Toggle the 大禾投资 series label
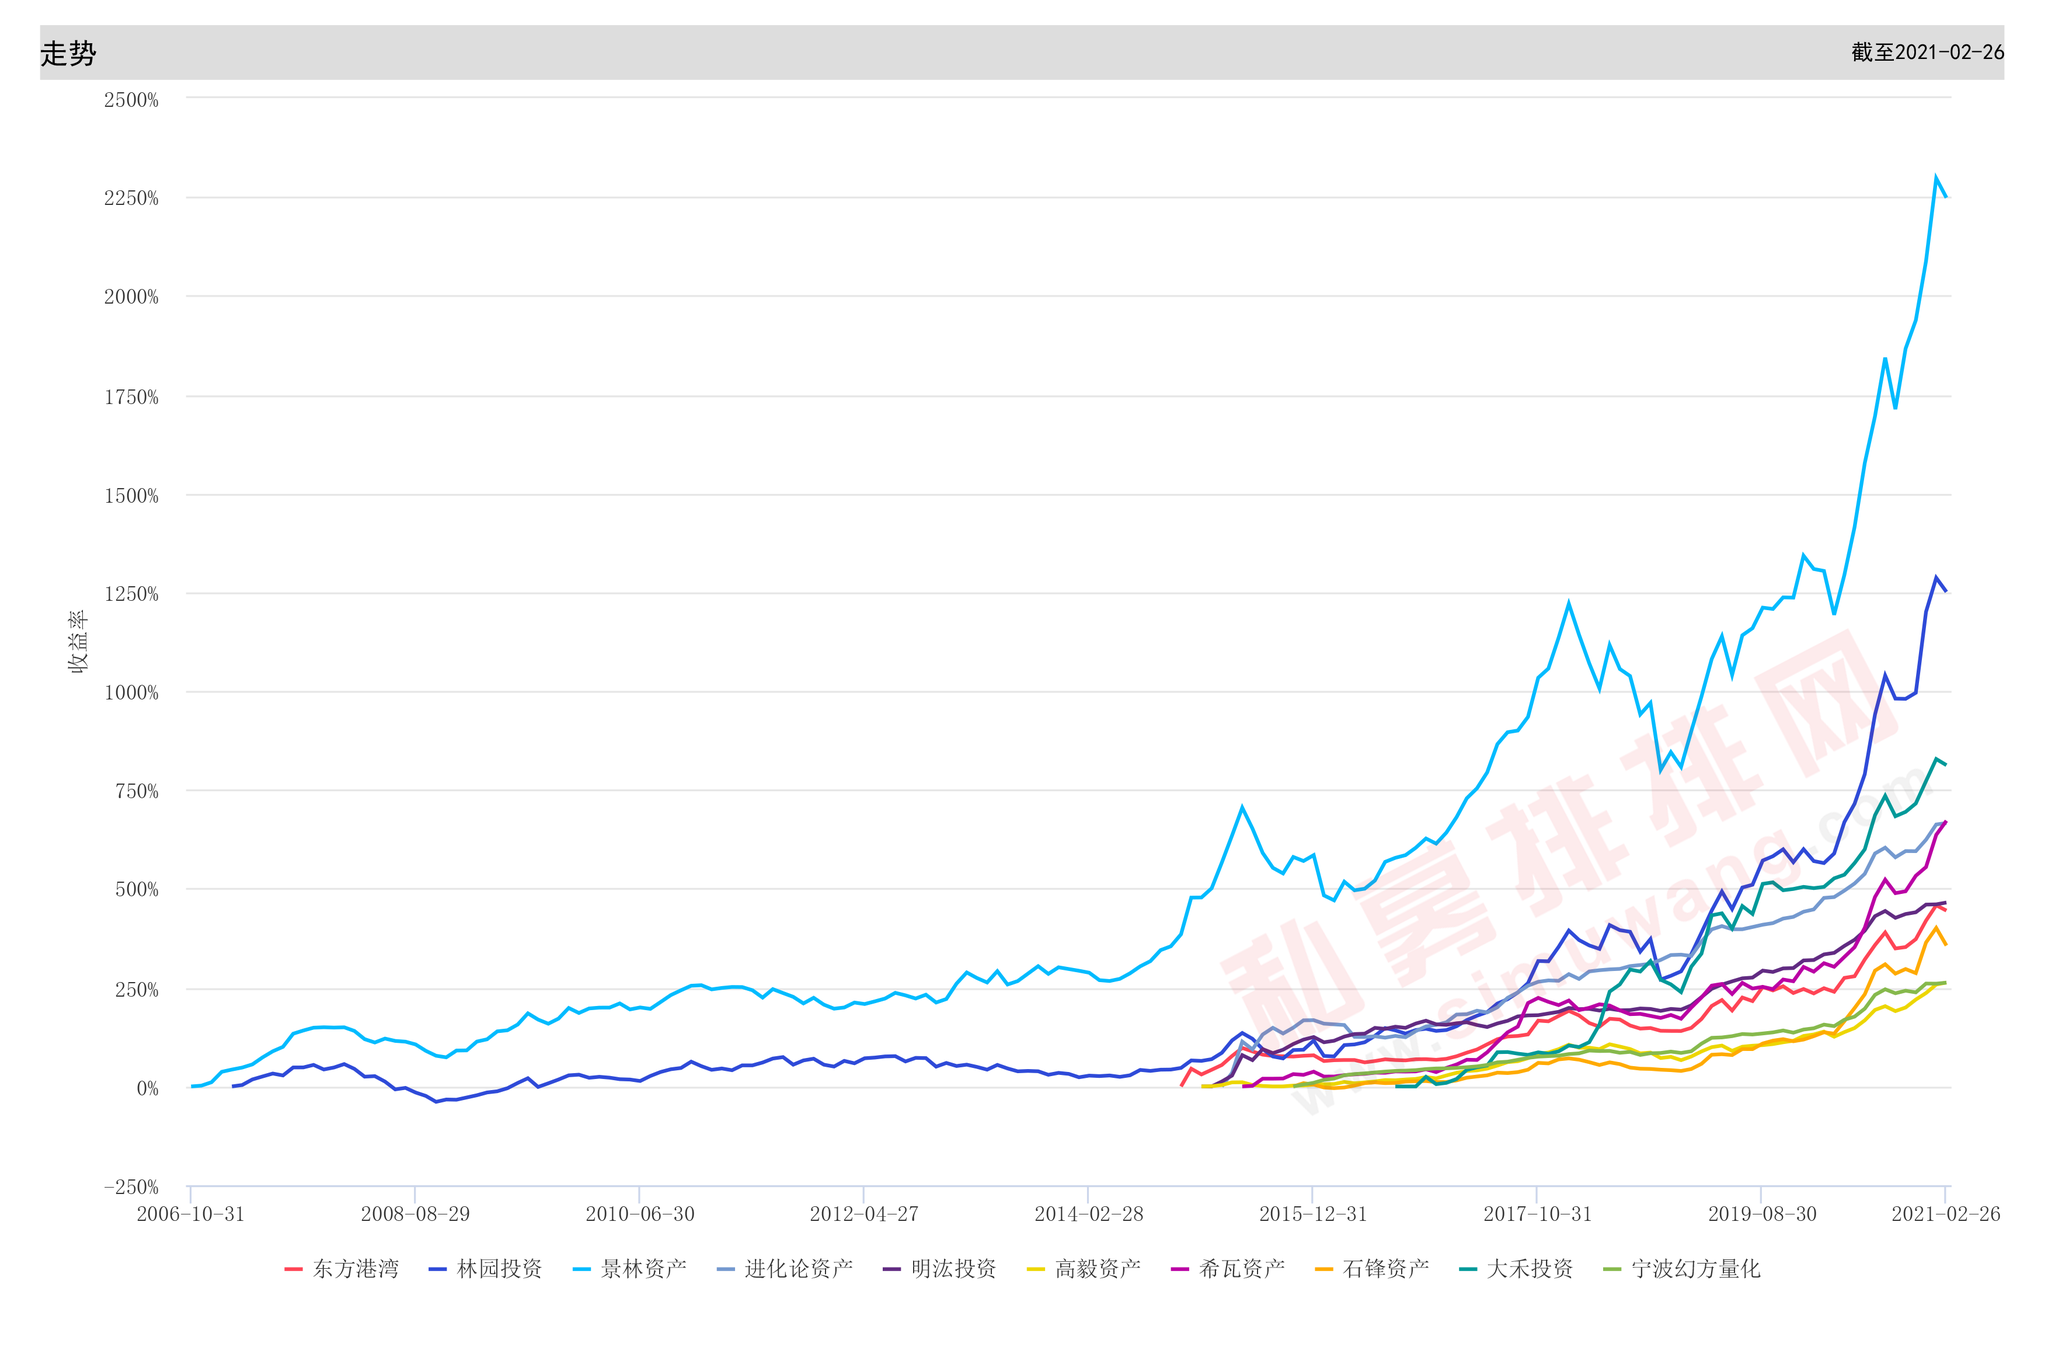Viewport: 2048px width, 1354px height. pos(1530,1270)
